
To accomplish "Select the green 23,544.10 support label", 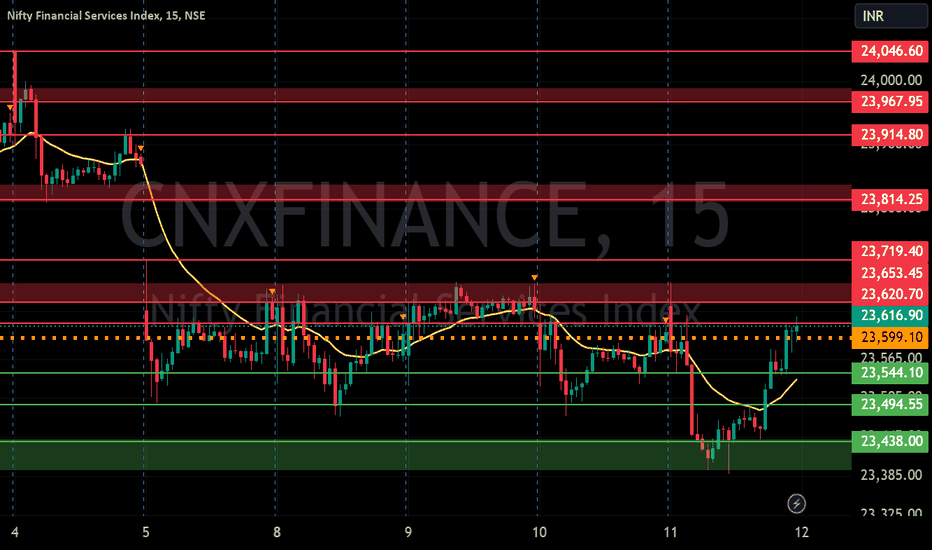I will [x=890, y=373].
